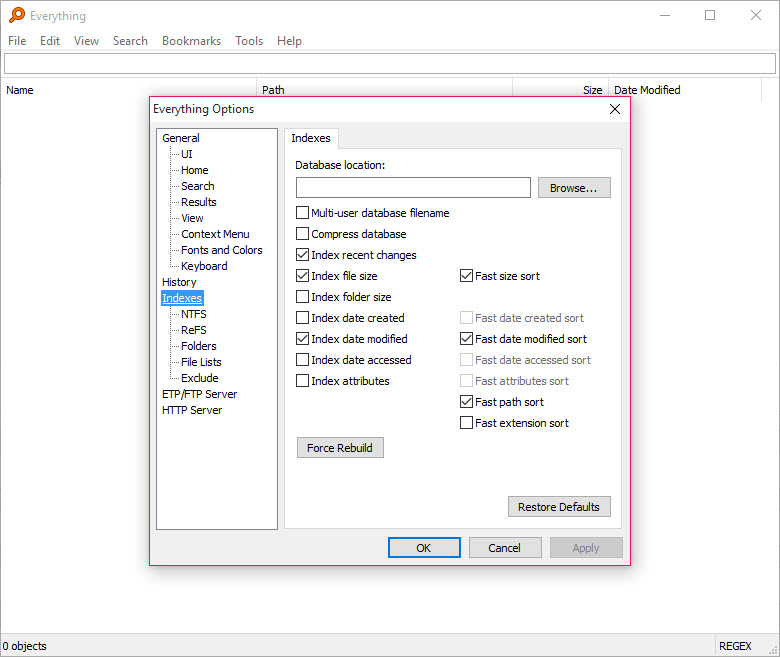This screenshot has width=780, height=657.
Task: Open the View menu
Action: tap(86, 41)
